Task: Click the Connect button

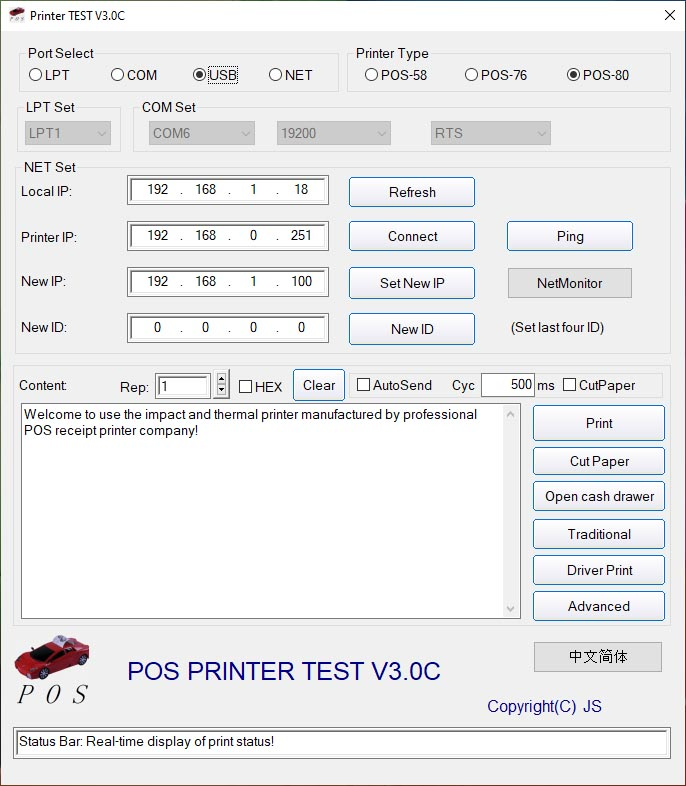Action: tap(412, 236)
